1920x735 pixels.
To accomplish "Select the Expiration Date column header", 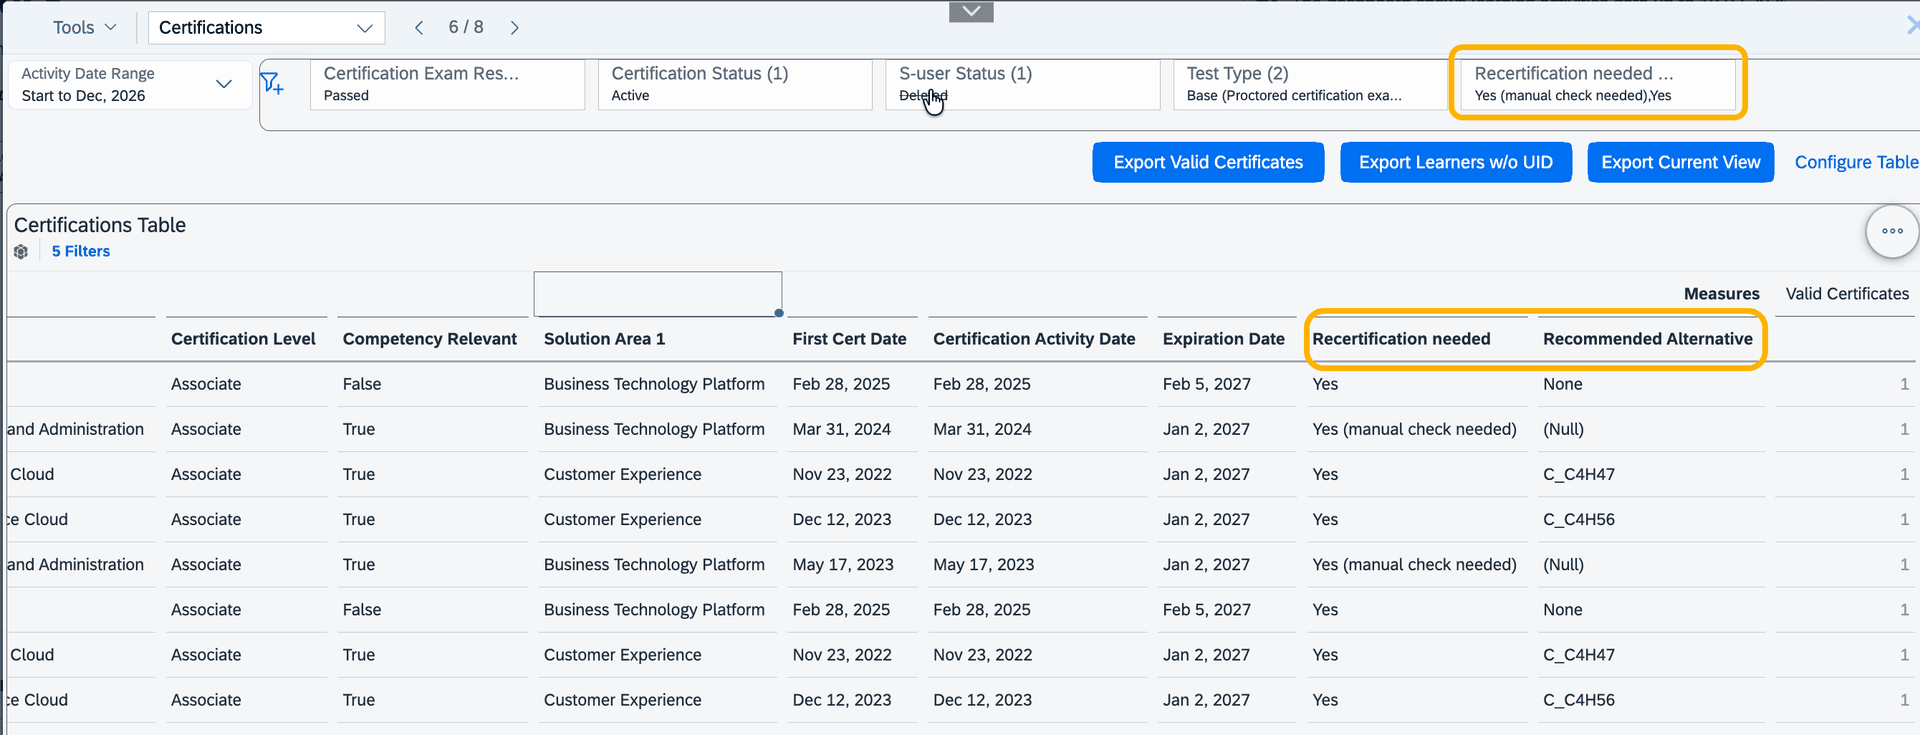I will 1223,339.
